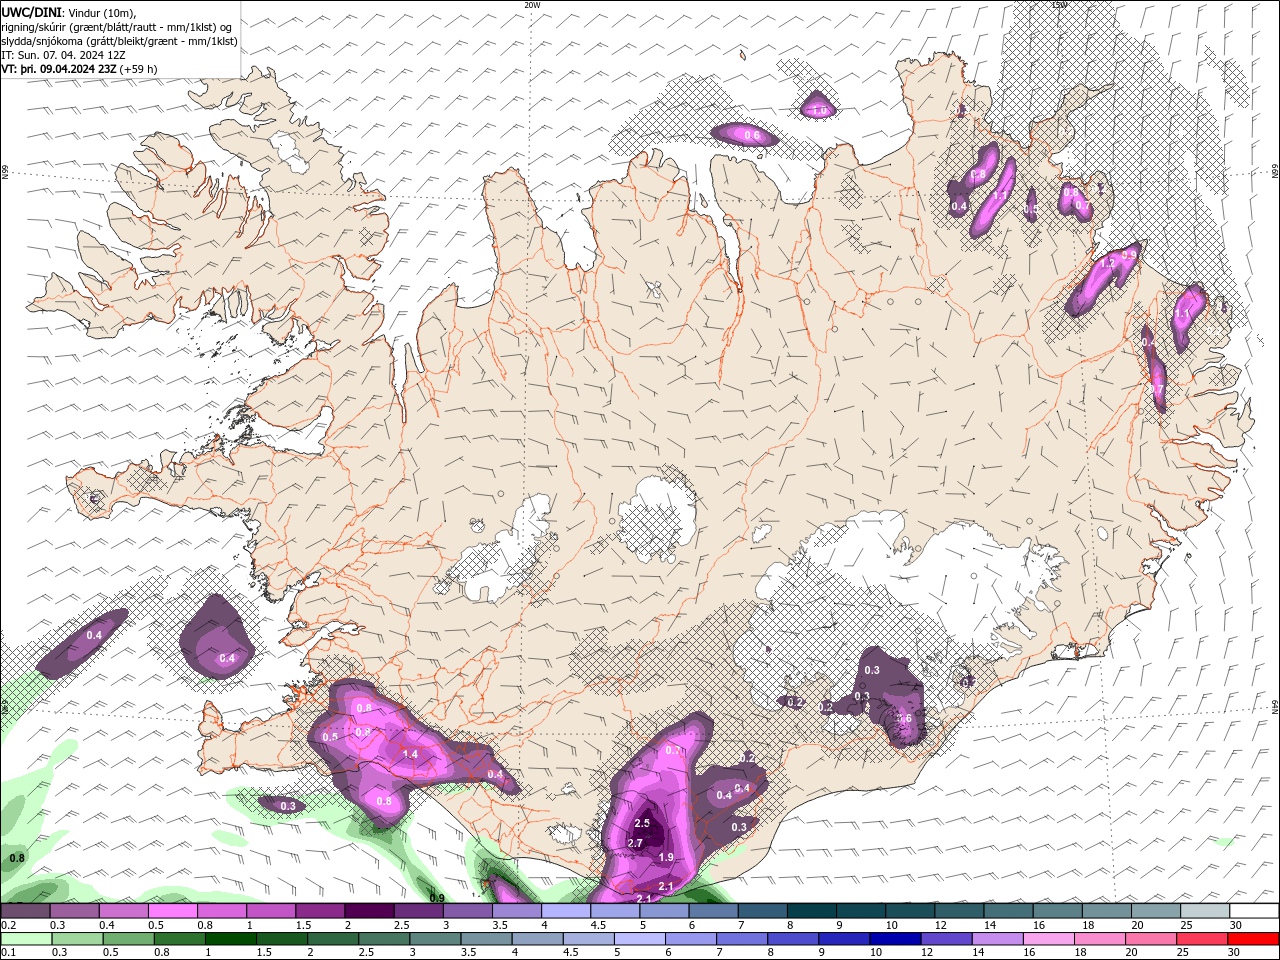Select the bright pink snow swatch between 0.5 and 0.8
1280x960 pixels.
pyautogui.click(x=172, y=911)
